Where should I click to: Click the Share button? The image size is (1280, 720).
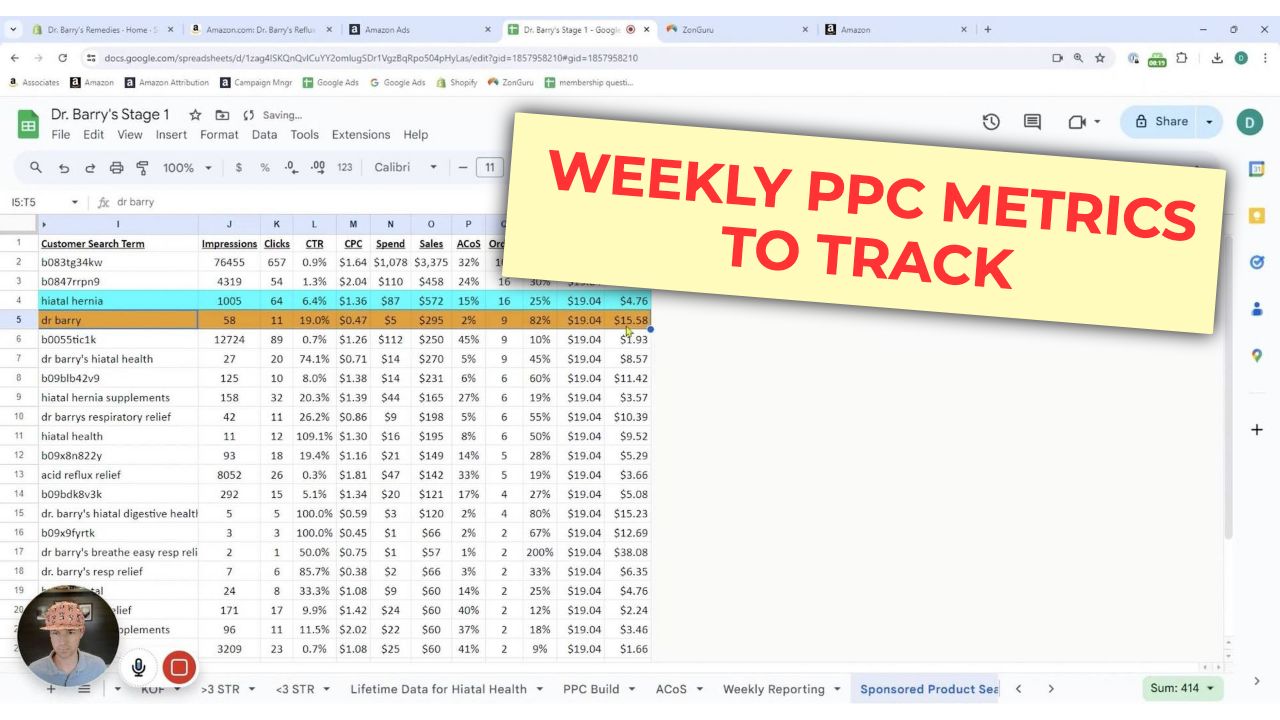tap(1160, 122)
